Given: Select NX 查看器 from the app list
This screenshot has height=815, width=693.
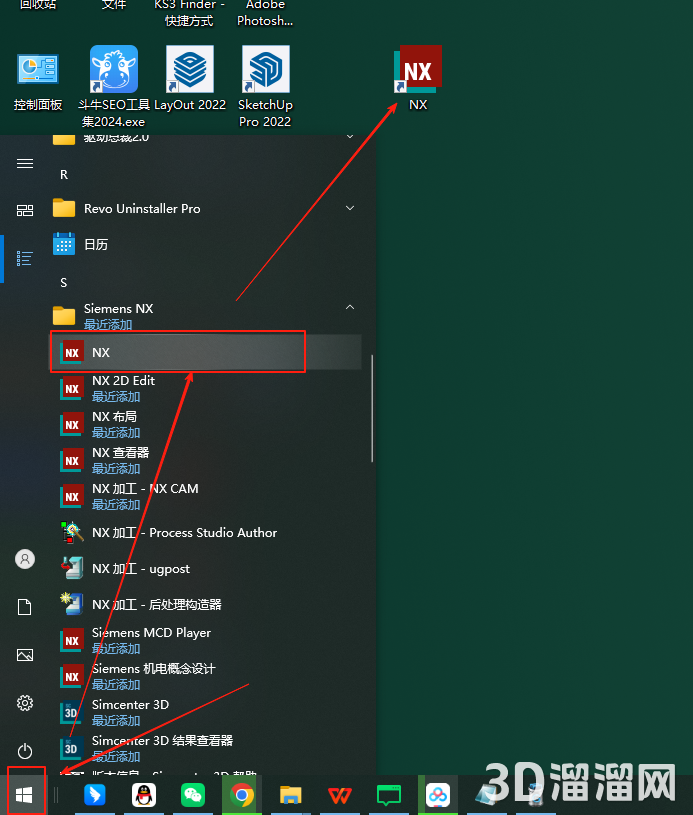Looking at the screenshot, I should point(120,460).
